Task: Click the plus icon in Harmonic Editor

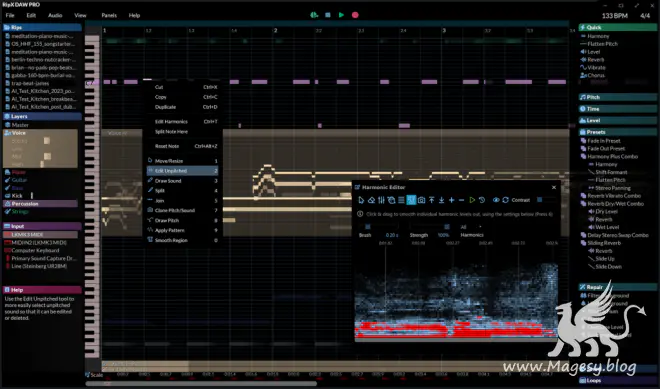Action: click(452, 200)
